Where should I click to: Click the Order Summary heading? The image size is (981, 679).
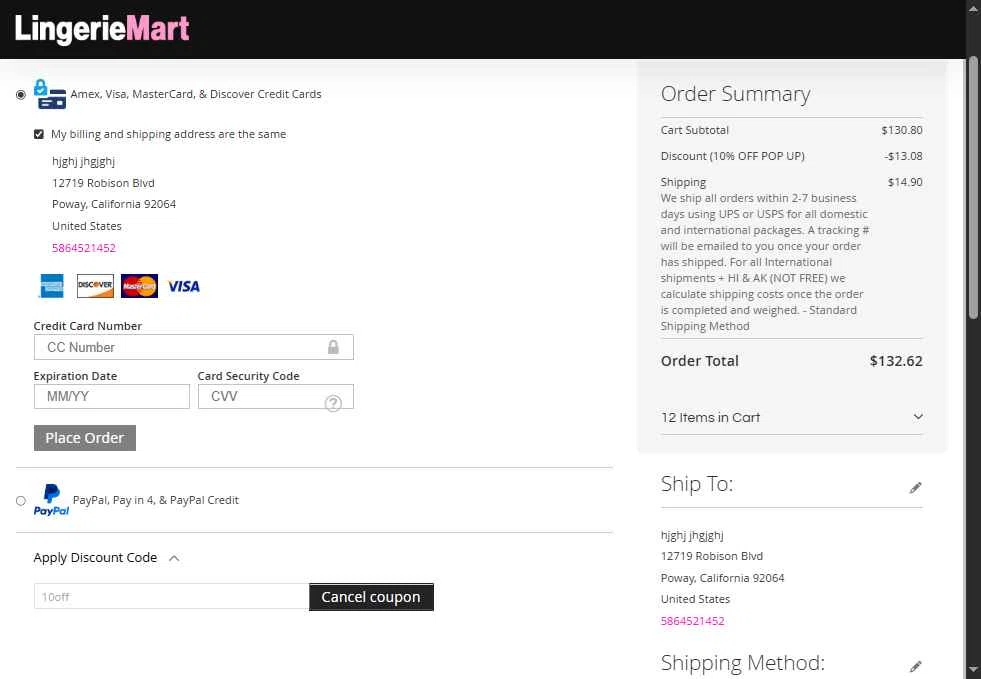(735, 94)
